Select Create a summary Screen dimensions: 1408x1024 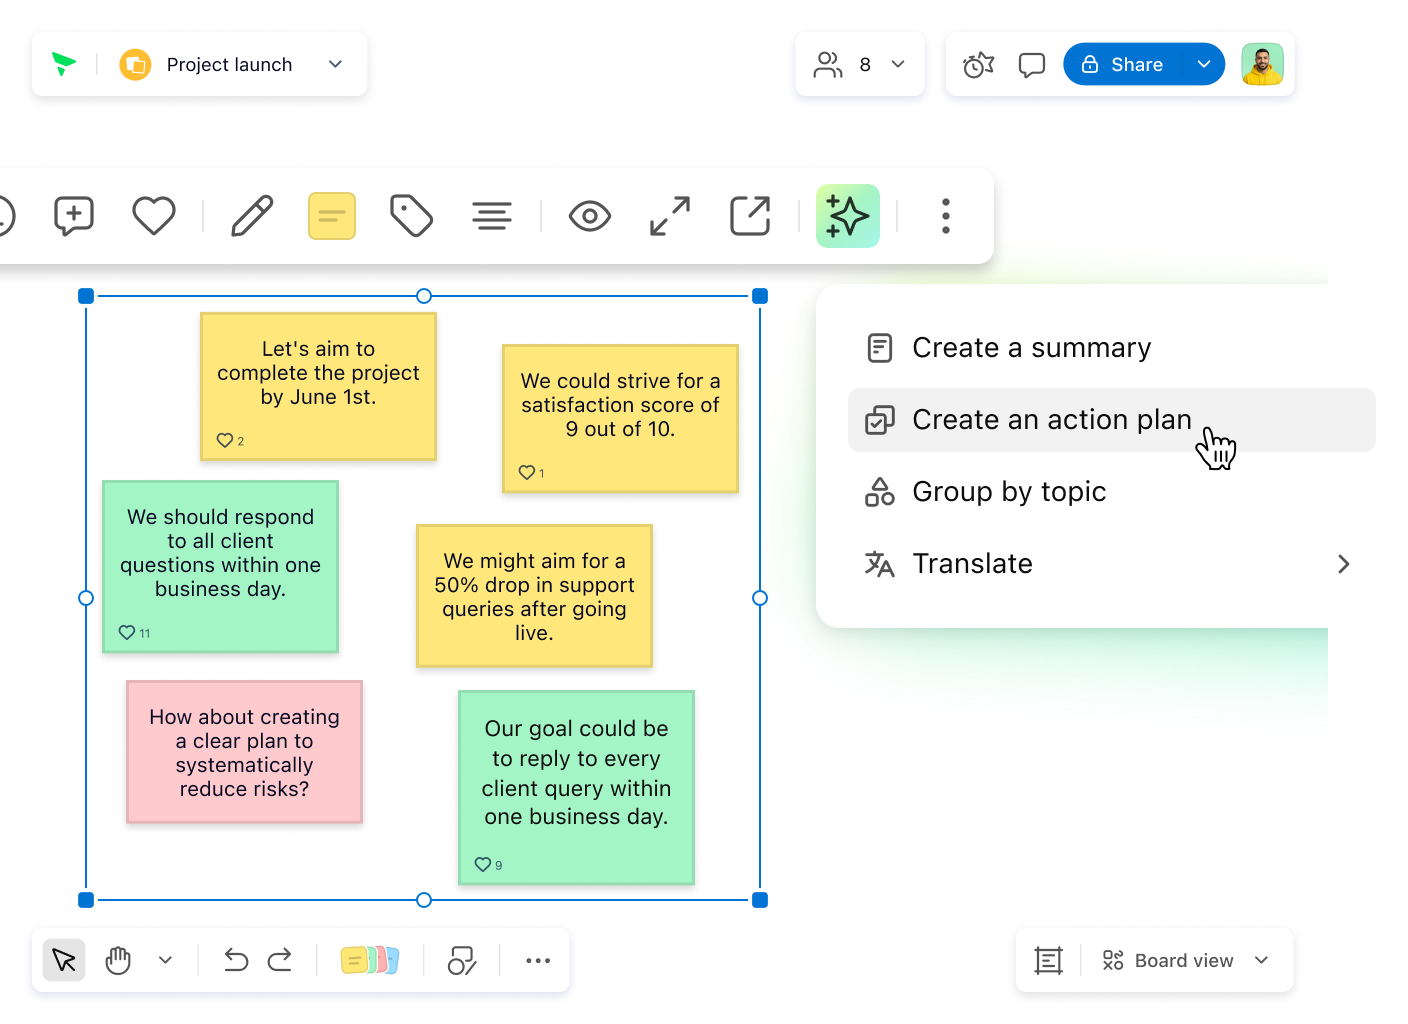(x=1112, y=348)
